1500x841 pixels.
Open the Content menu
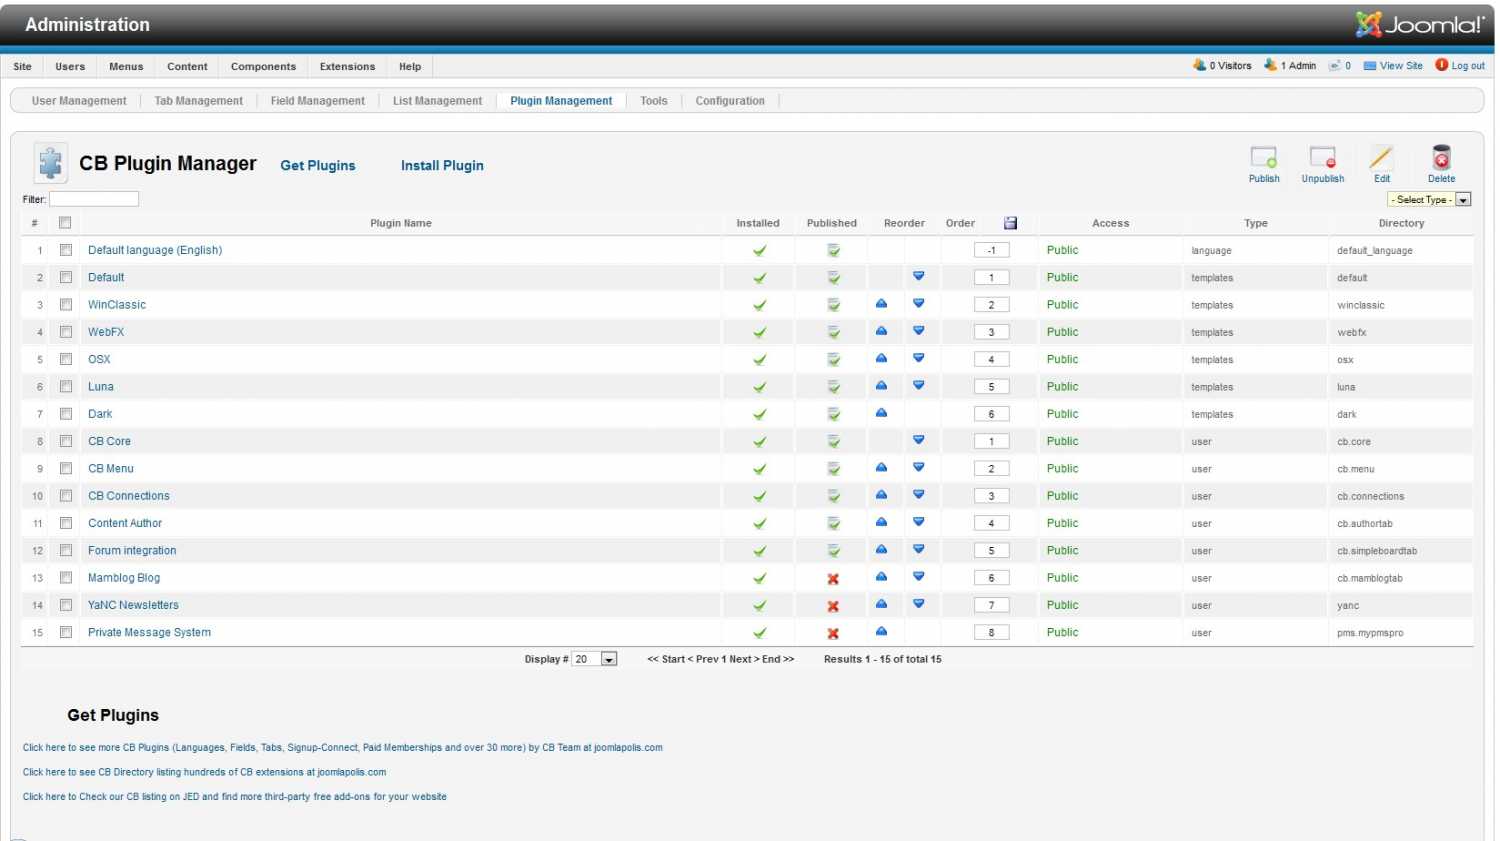[x=187, y=66]
